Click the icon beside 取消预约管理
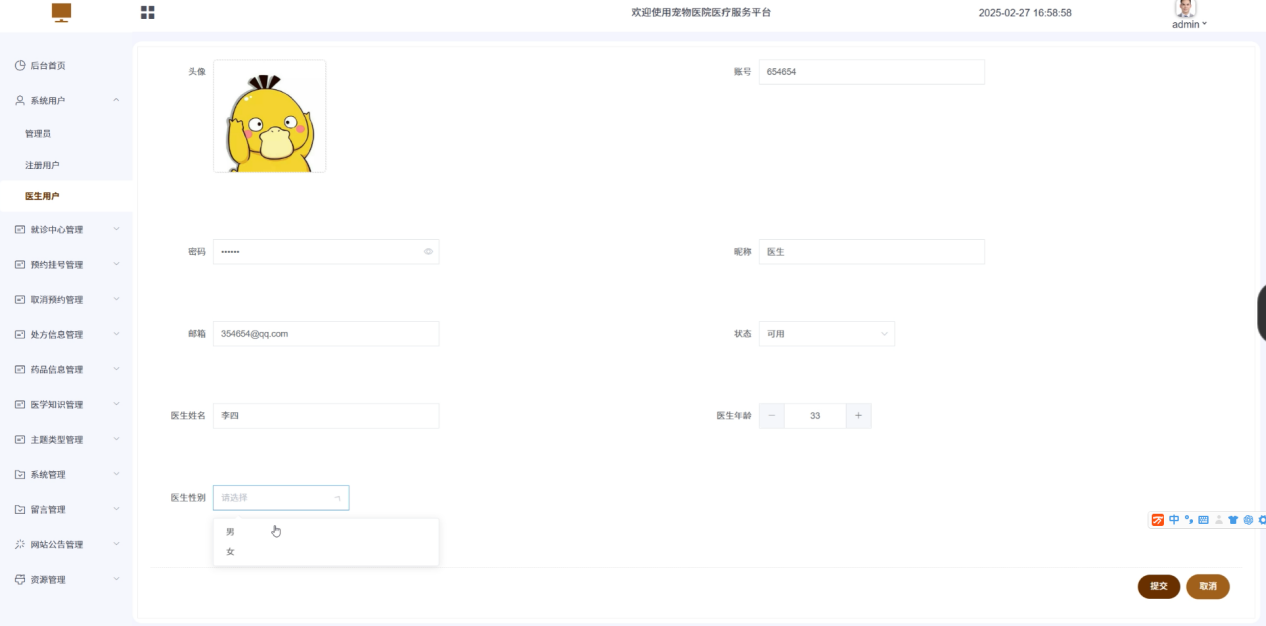 [20, 300]
